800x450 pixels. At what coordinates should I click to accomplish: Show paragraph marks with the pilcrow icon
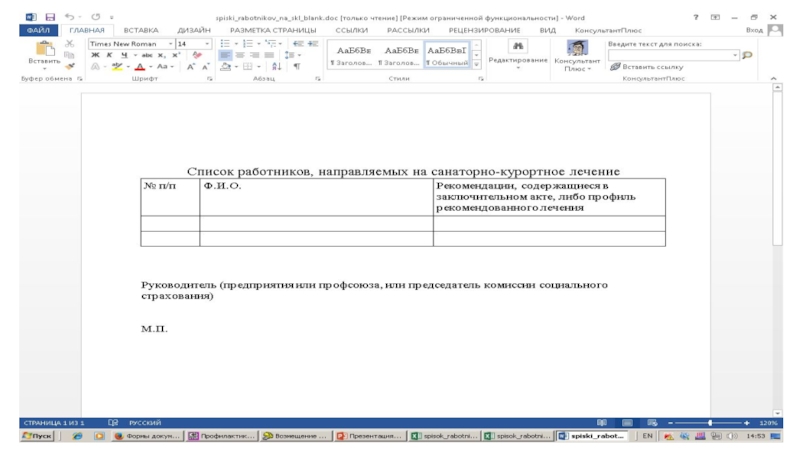pos(297,67)
